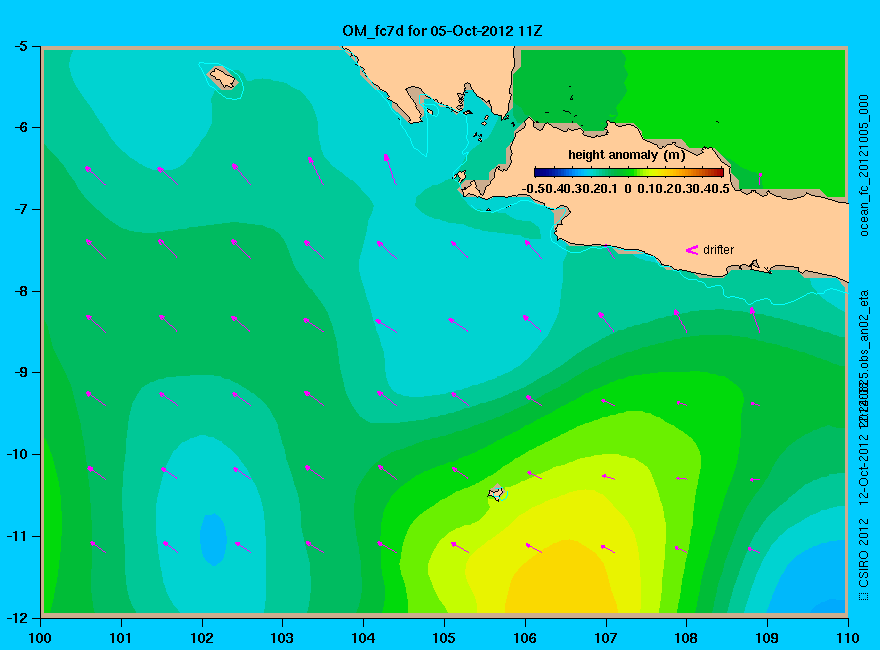The height and width of the screenshot is (650, 880).
Task: Click the y-axis tick label "-7"
Action: click(x=21, y=209)
